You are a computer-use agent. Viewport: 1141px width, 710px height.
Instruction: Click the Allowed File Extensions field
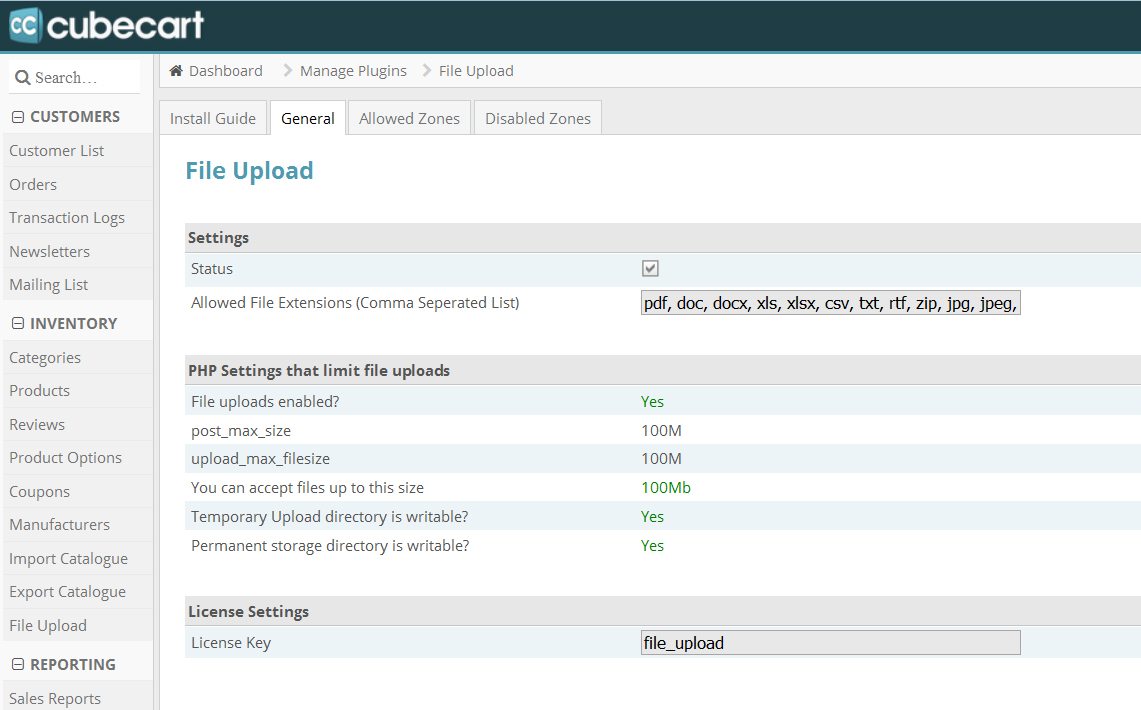point(830,303)
